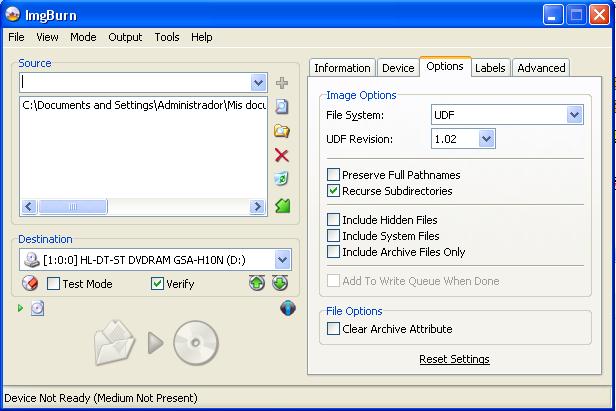Click the Reset Settings link
This screenshot has height=411, width=616.
coord(454,359)
